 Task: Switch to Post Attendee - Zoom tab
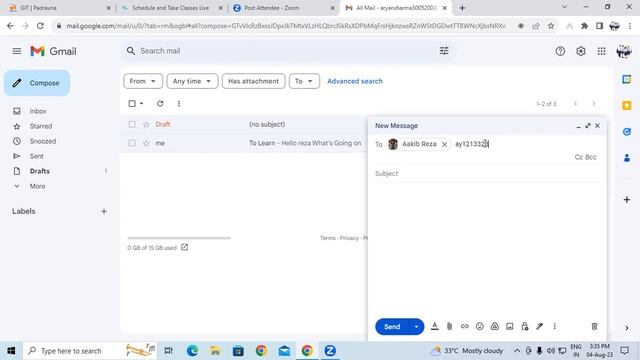click(284, 8)
